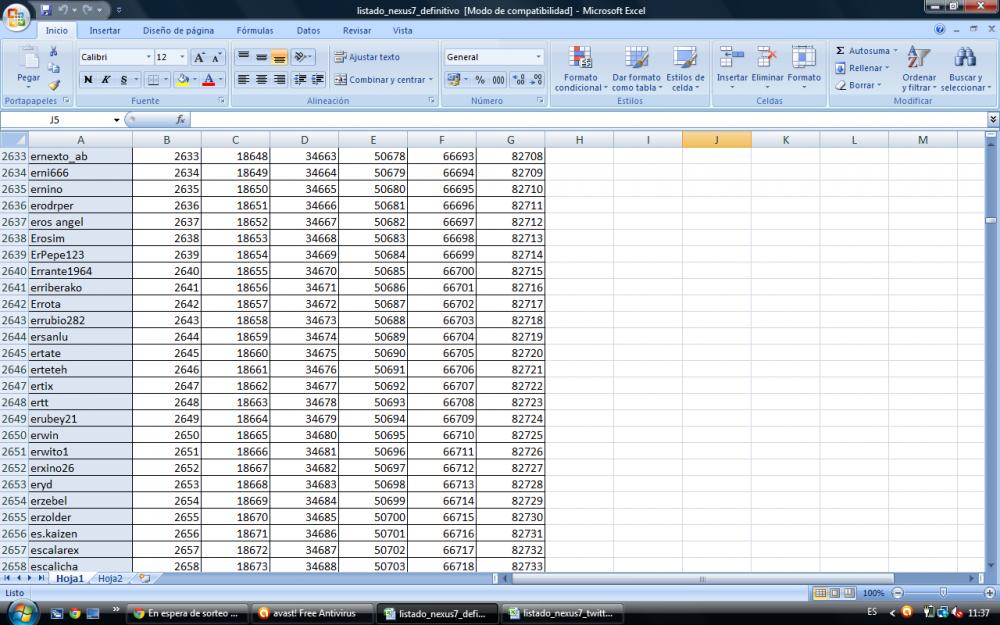1000x625 pixels.
Task: Click the Format Painter brush icon
Action: click(54, 86)
